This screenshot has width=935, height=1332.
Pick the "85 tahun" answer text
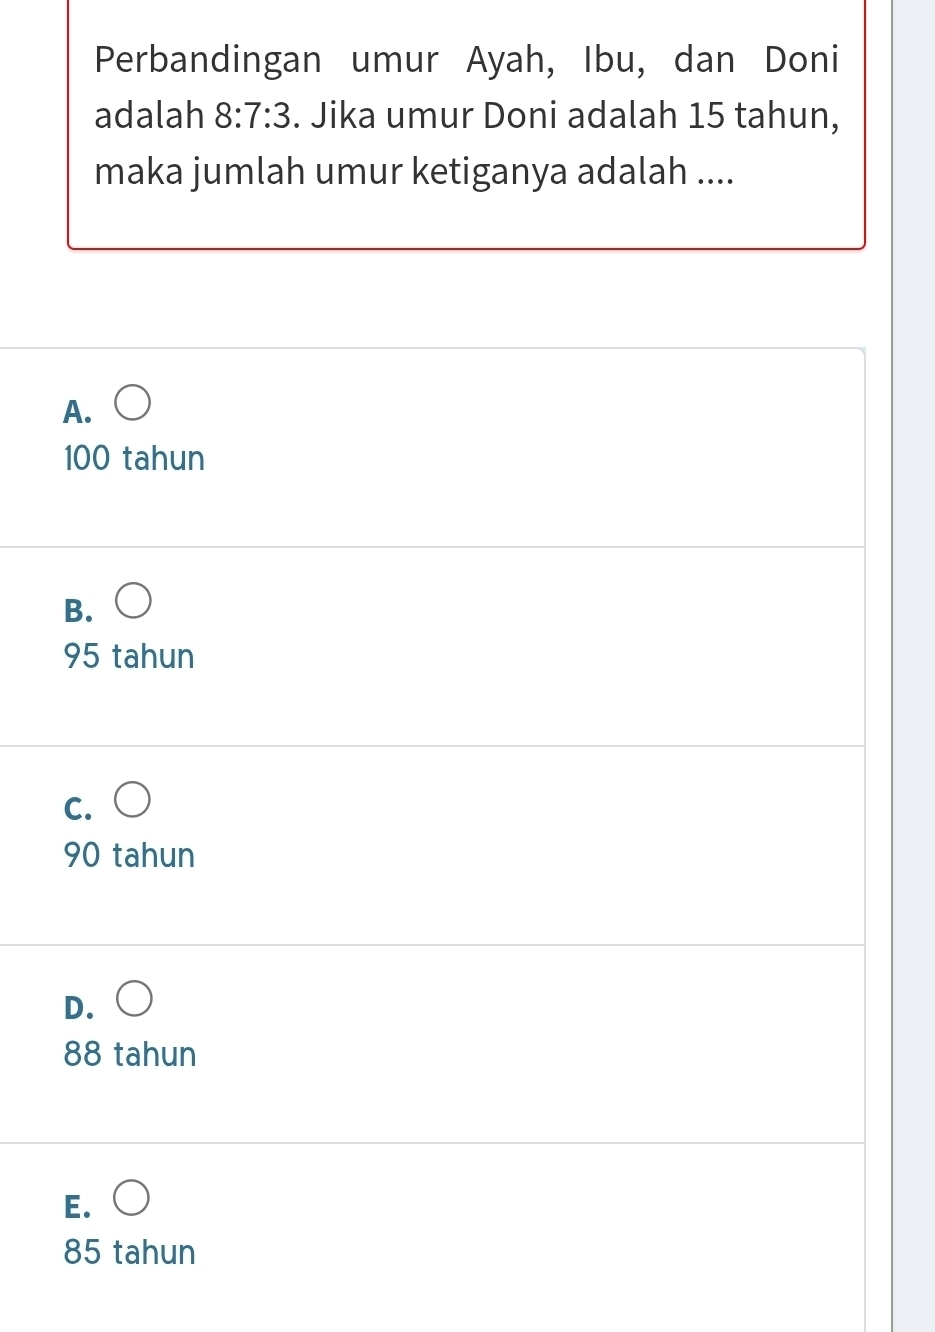[130, 1252]
